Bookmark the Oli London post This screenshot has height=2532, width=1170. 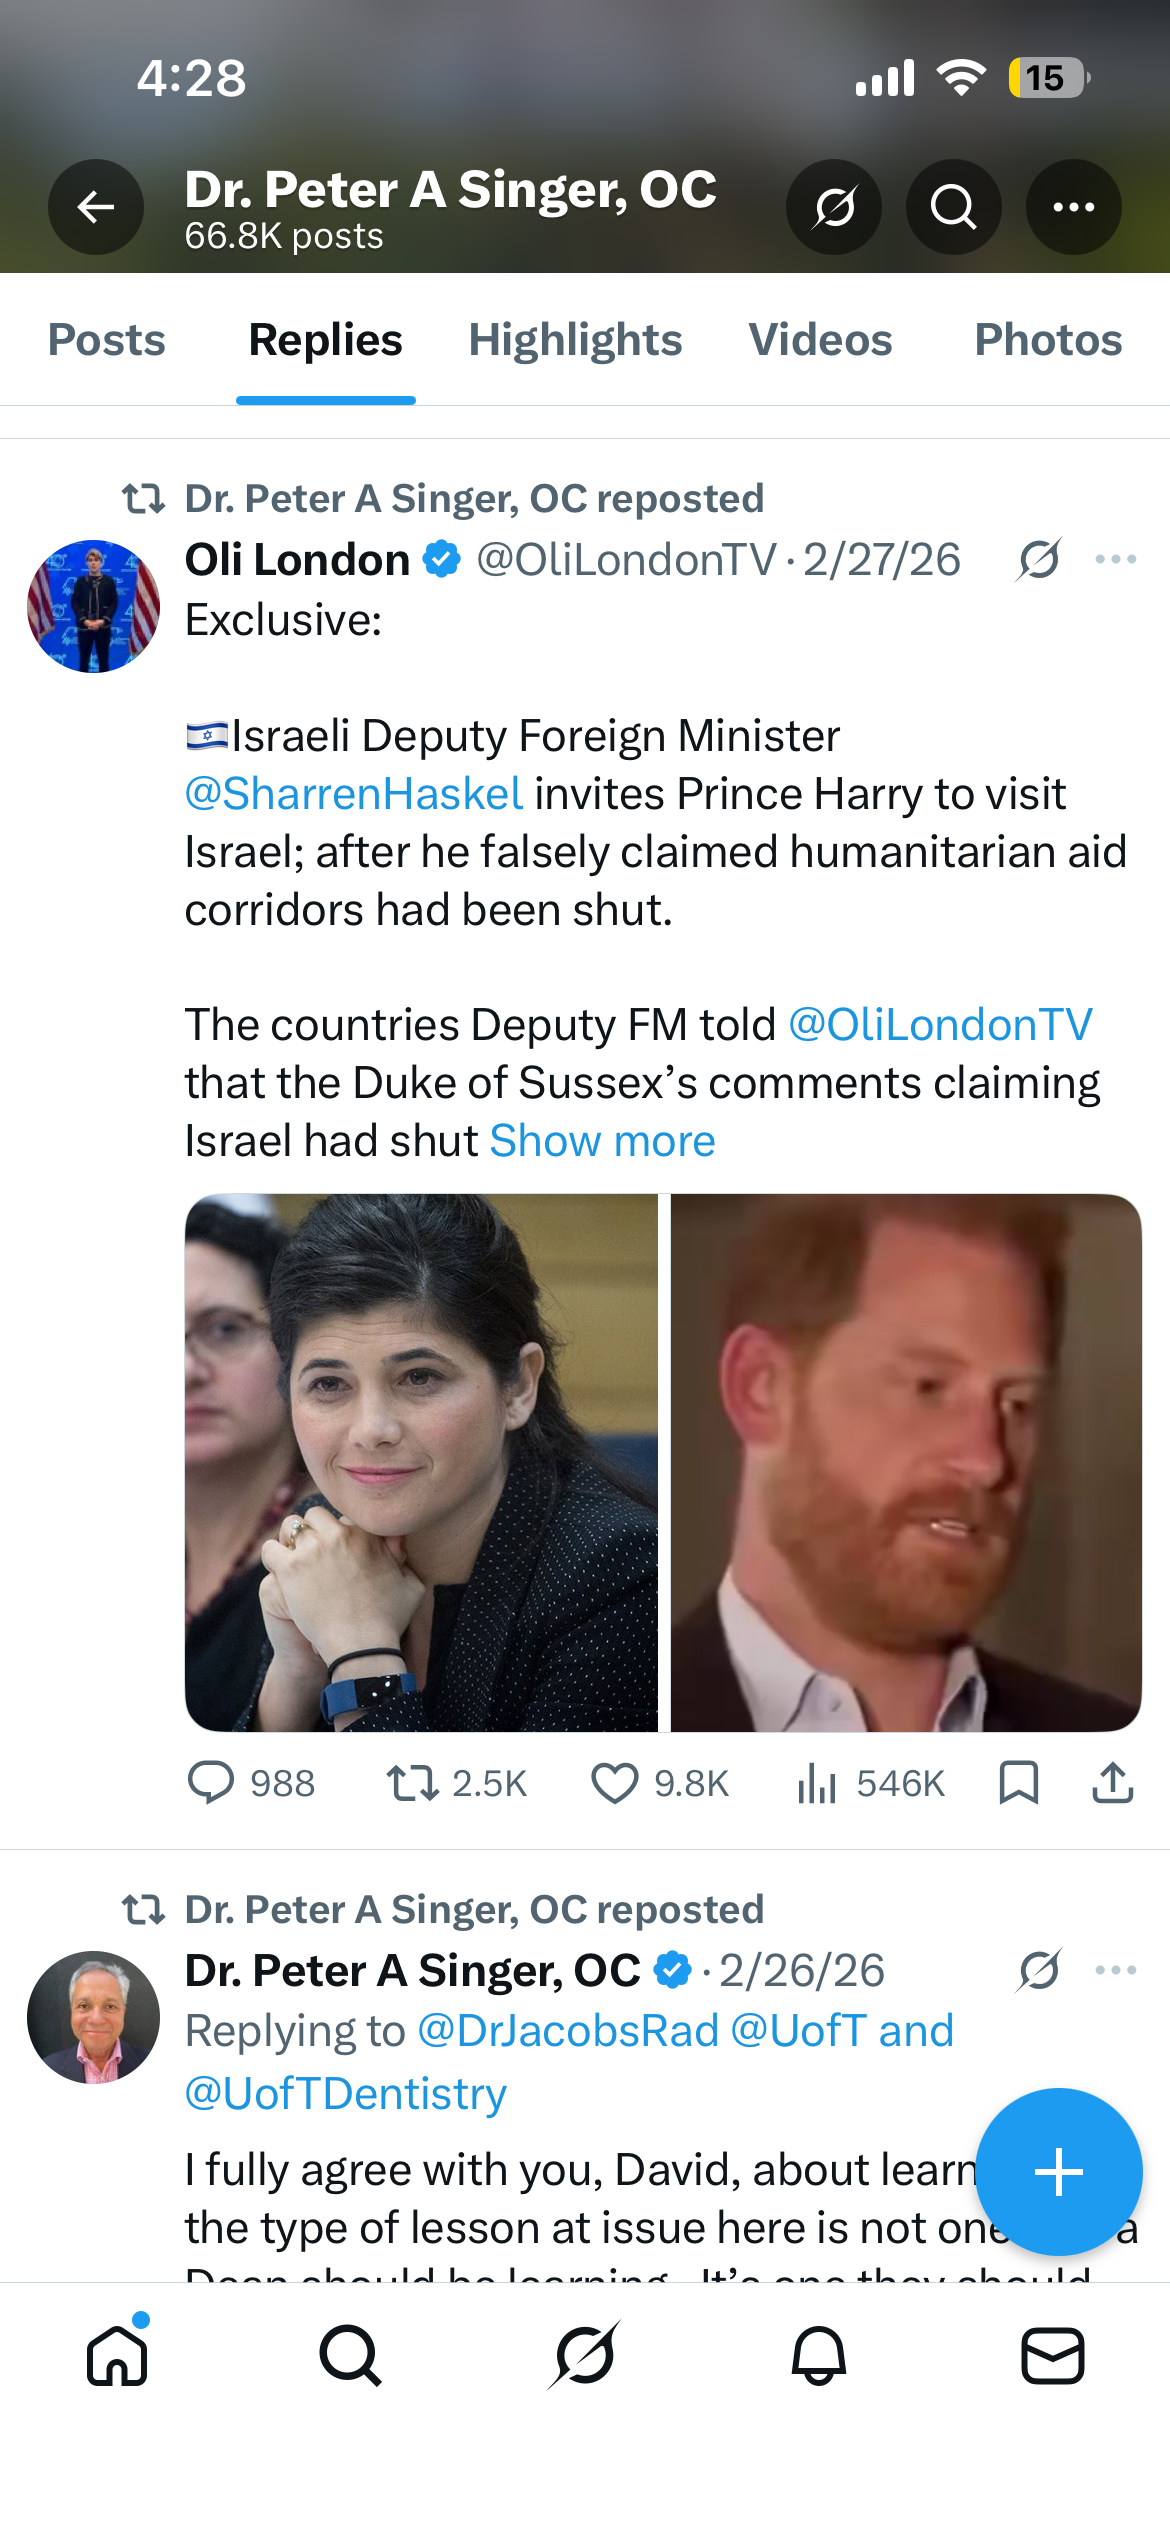1019,1783
